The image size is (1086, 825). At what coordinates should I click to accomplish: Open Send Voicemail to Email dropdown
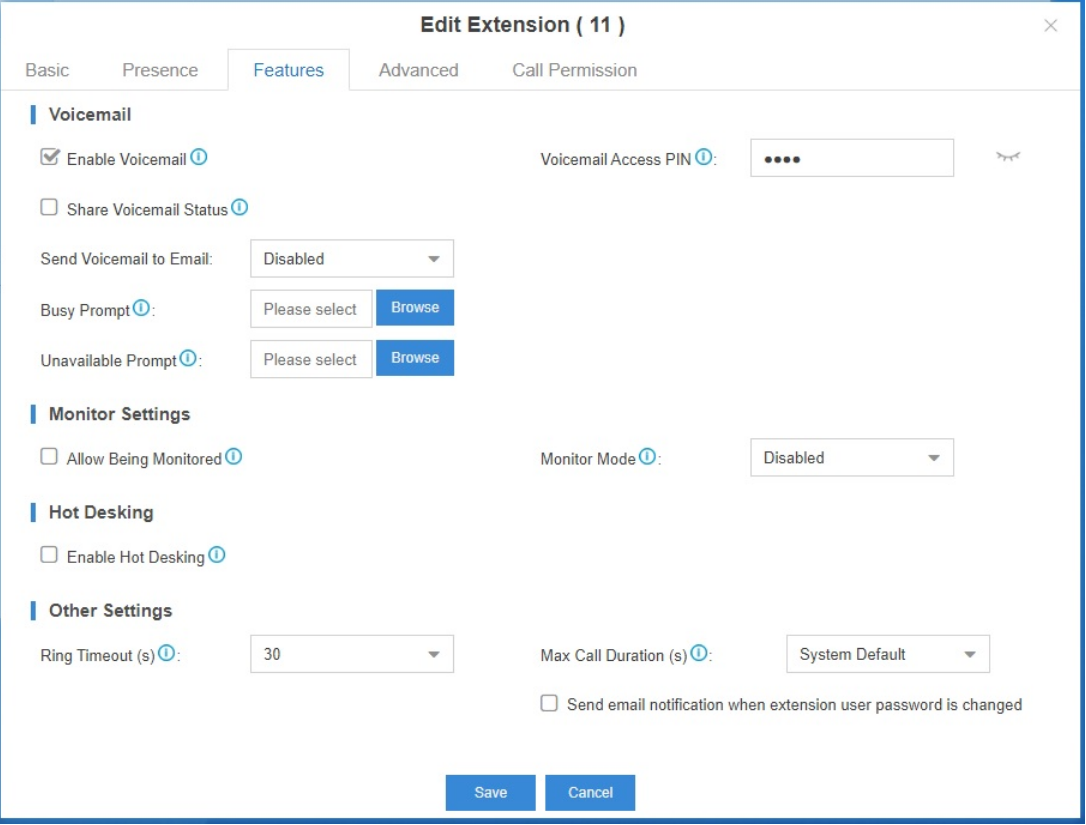[352, 258]
